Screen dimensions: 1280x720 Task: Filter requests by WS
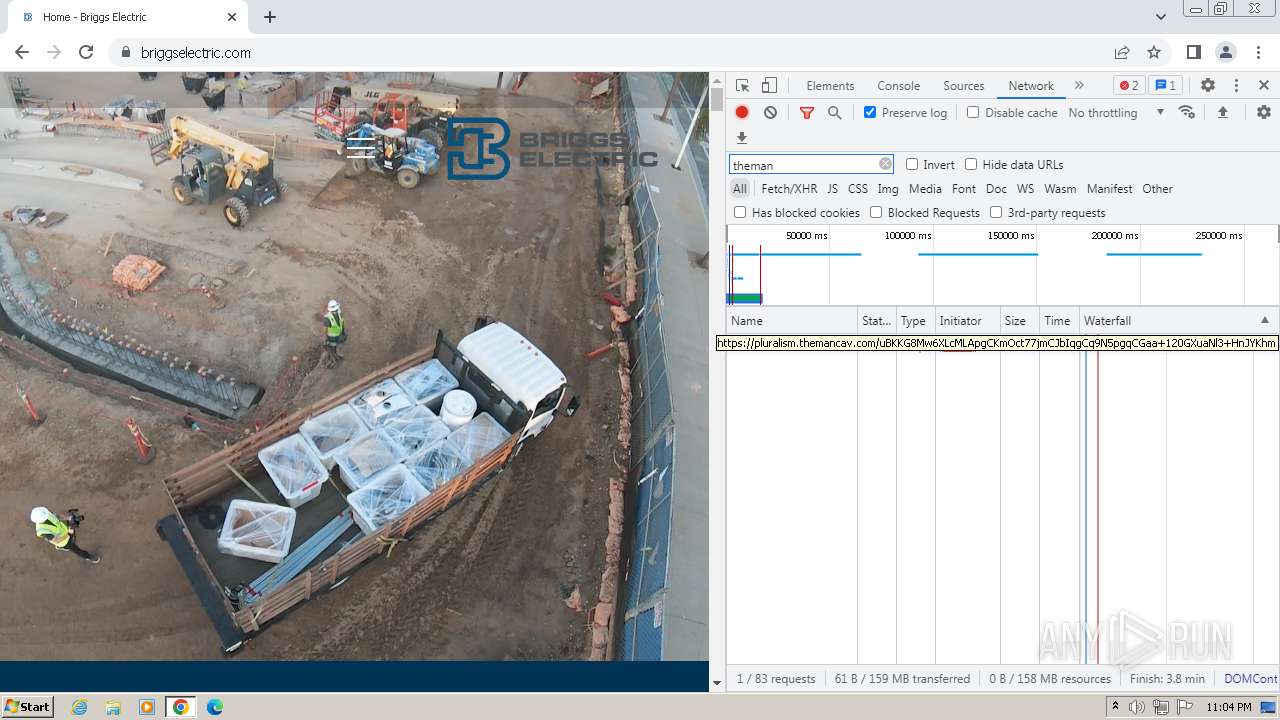[x=1025, y=188]
